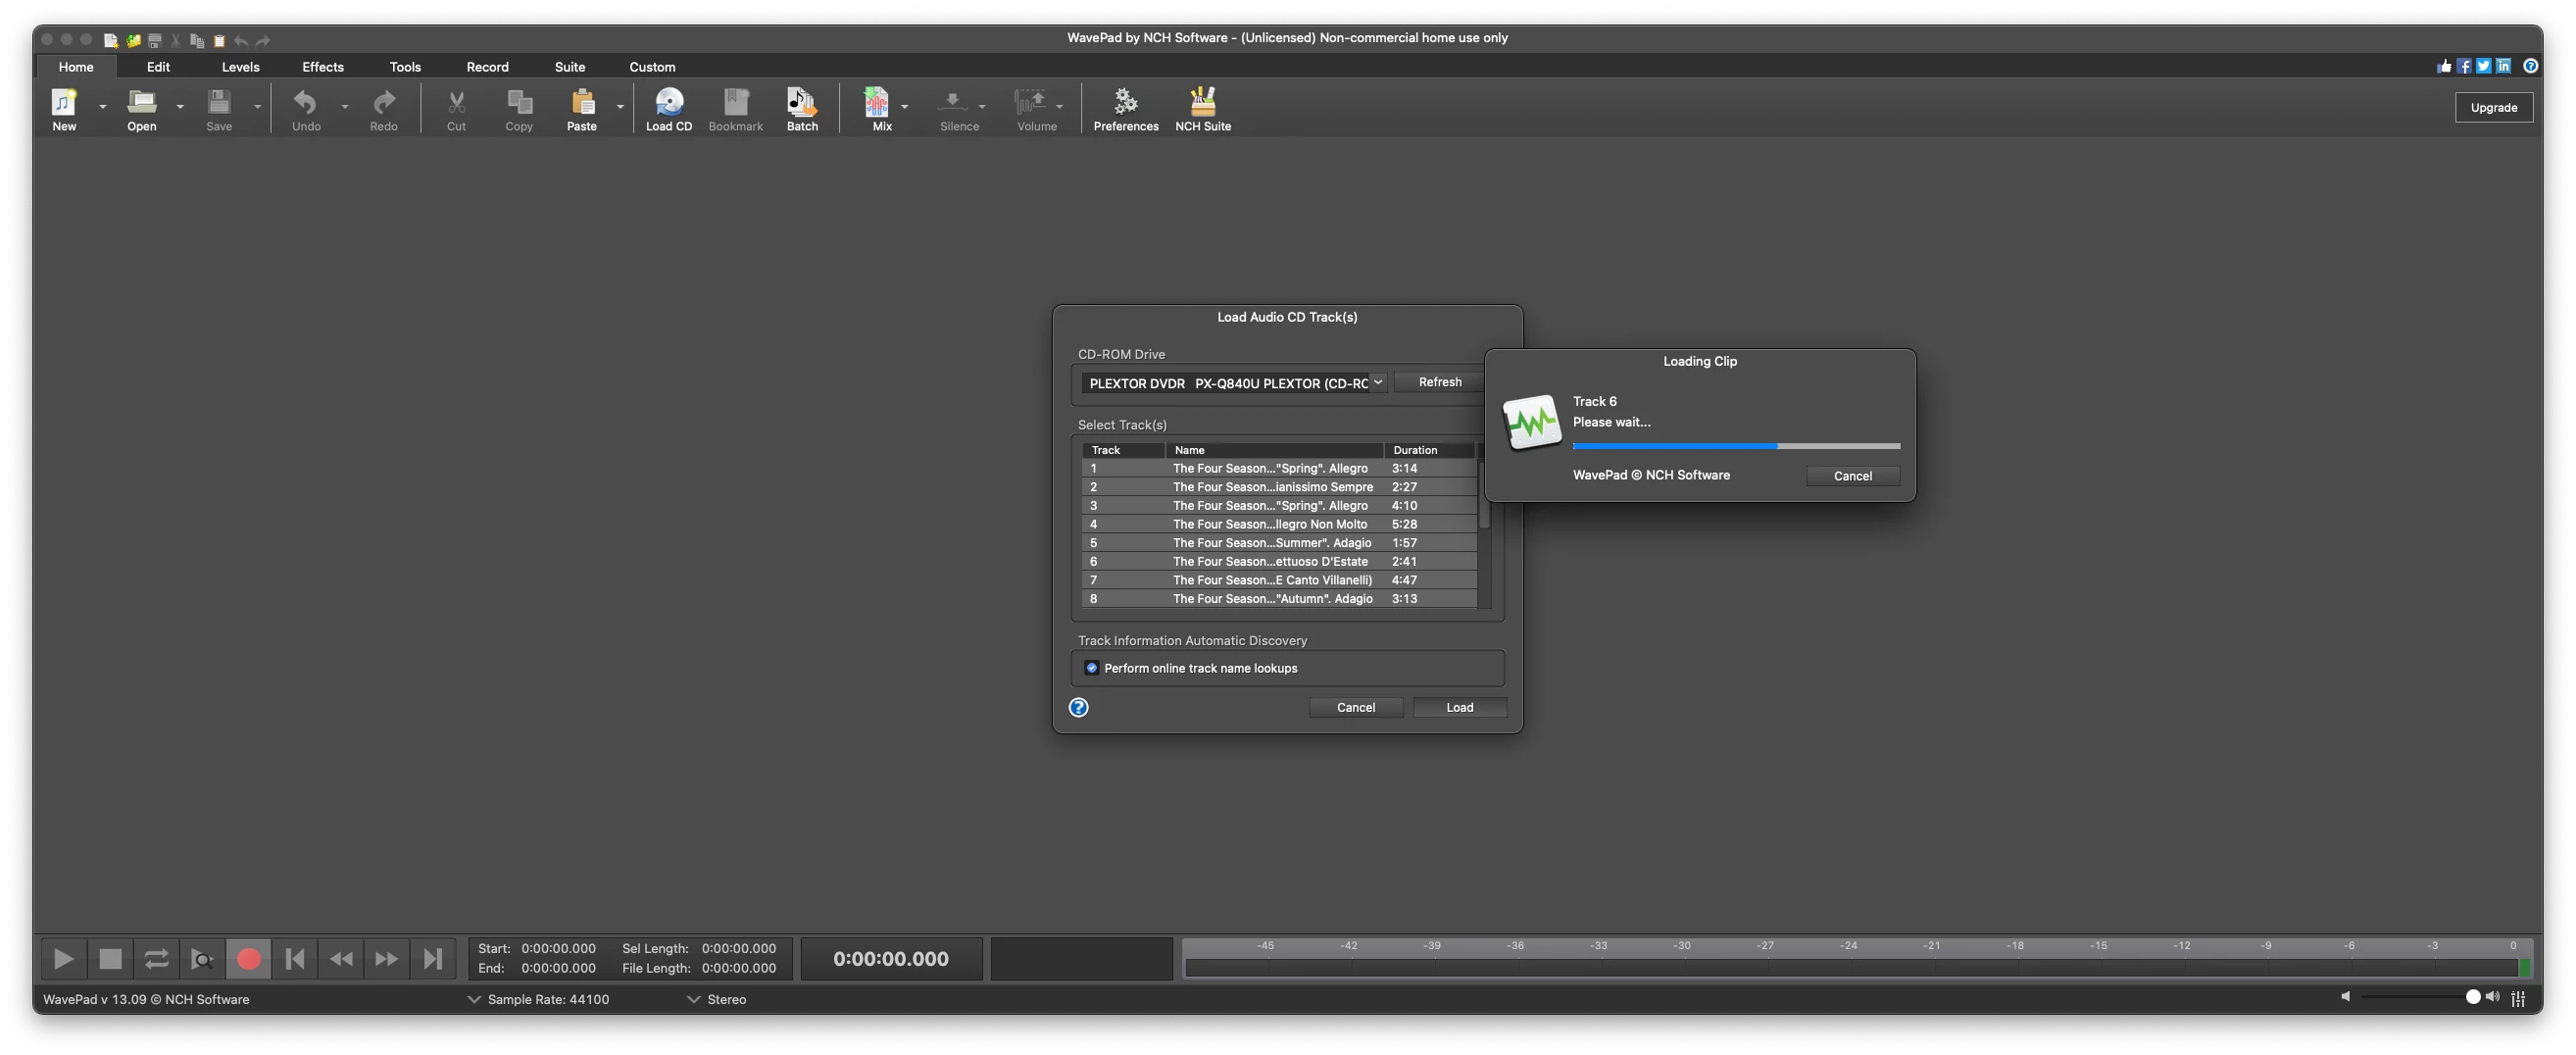Click the Redo toolbar icon
The width and height of the screenshot is (2576, 1055).
click(384, 109)
